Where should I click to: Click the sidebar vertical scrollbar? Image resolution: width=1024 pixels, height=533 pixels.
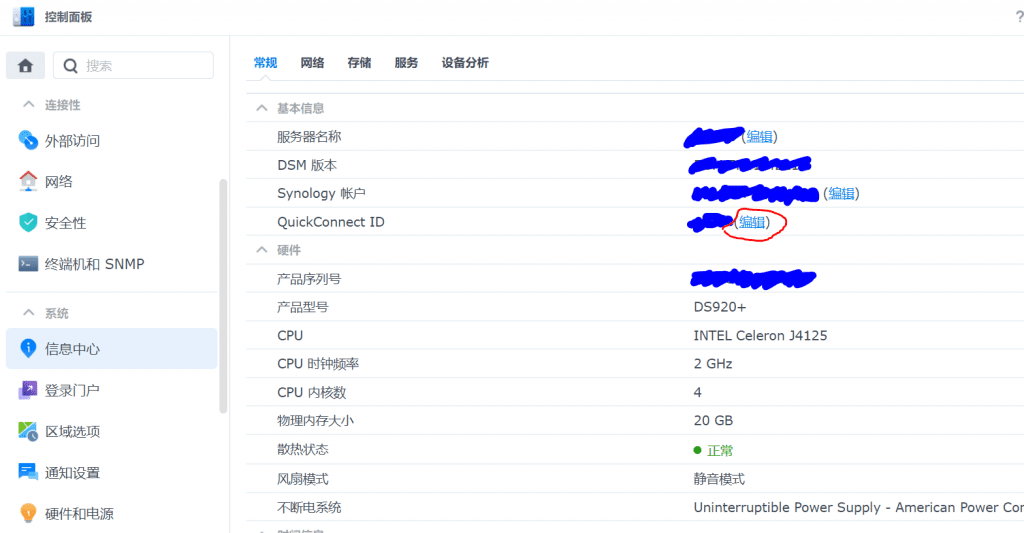223,296
